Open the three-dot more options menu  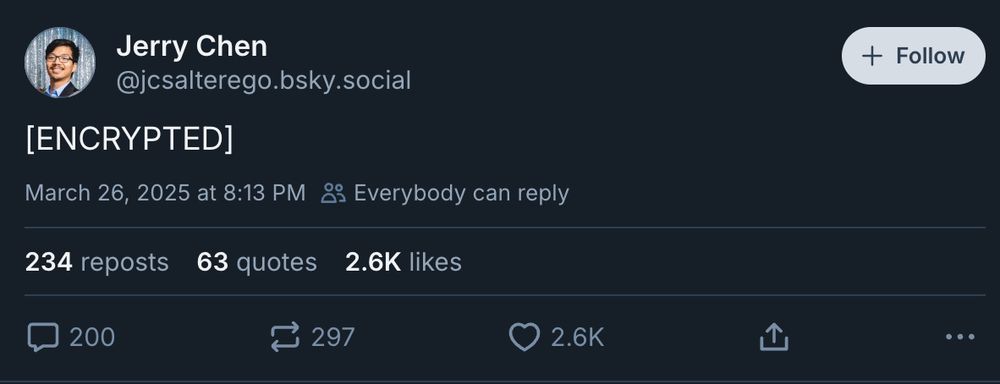[x=960, y=337]
